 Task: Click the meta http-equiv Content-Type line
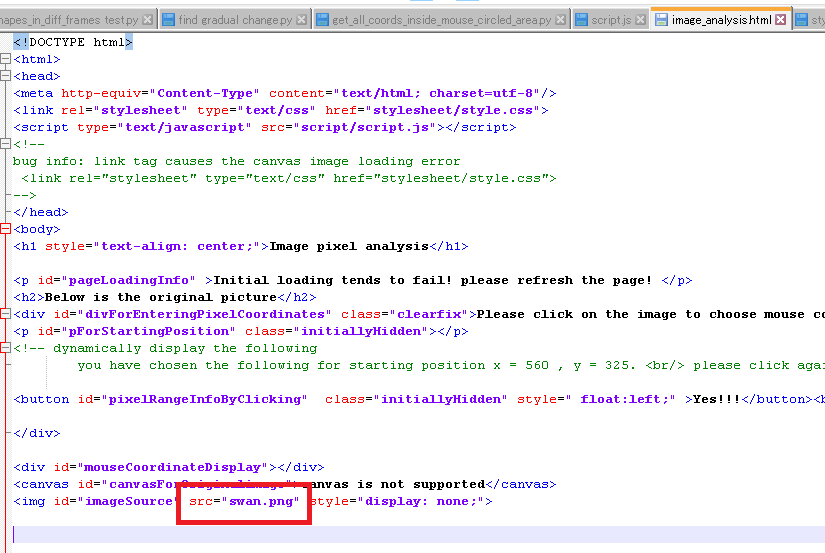(x=285, y=94)
